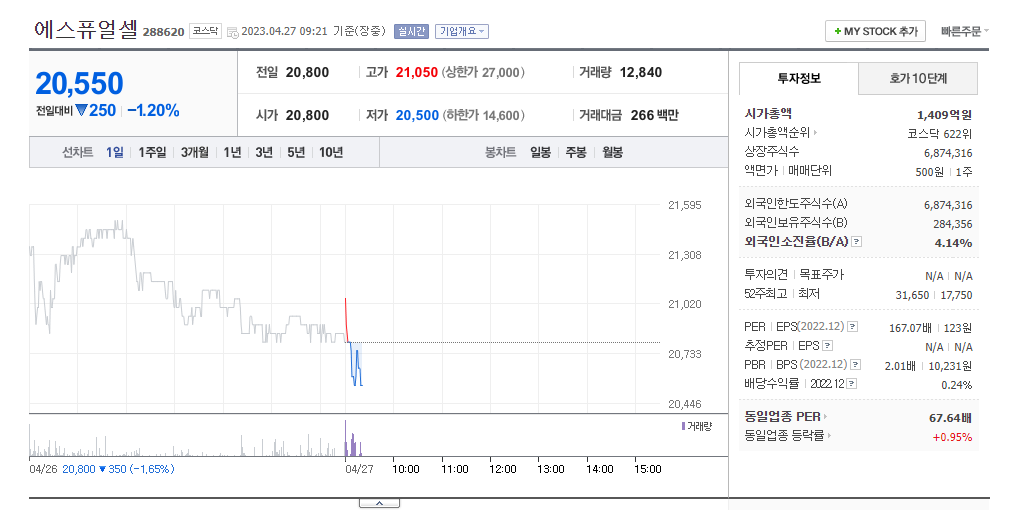Click the red opening price line on chart
The image size is (1029, 510).
coord(347,320)
